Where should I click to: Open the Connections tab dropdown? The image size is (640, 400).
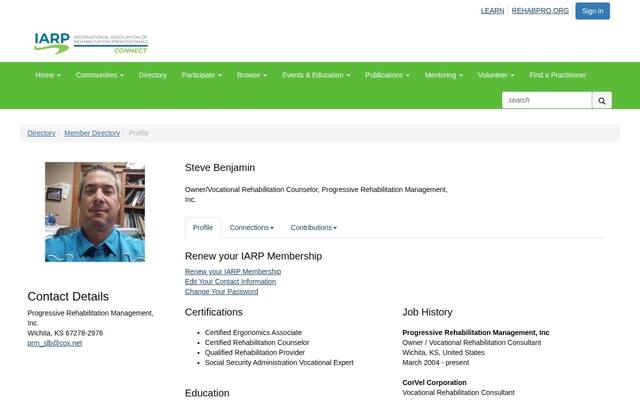pos(251,228)
